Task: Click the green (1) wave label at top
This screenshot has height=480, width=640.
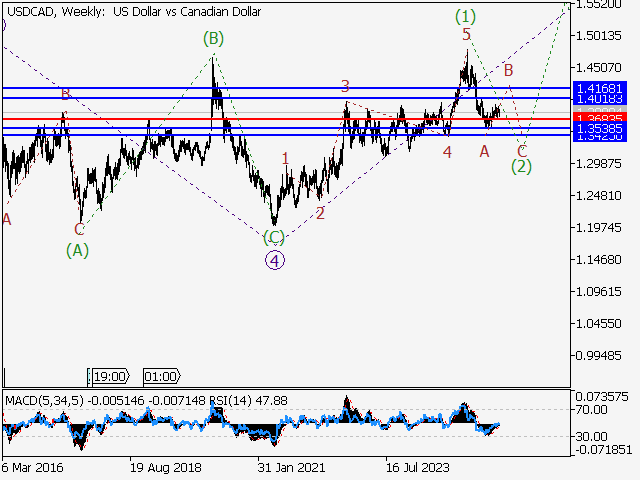Action: click(465, 16)
